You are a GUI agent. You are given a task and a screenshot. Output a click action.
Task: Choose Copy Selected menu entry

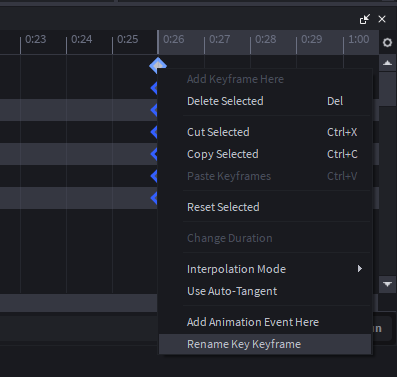click(265, 154)
